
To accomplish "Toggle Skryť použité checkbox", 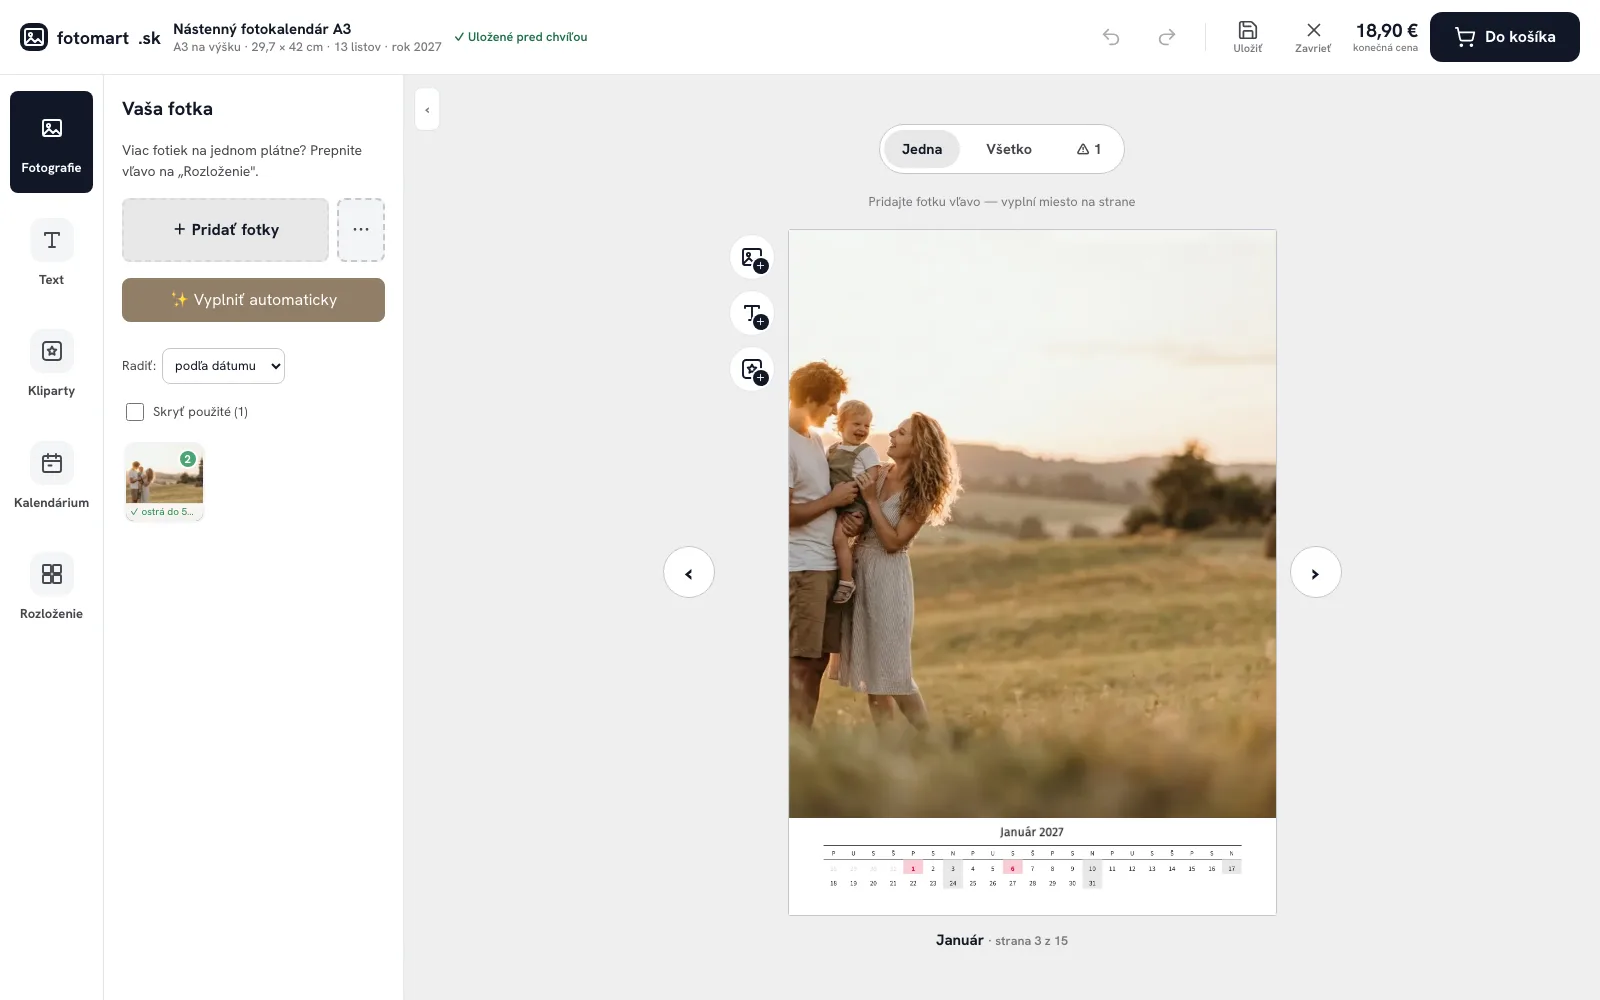I will [135, 412].
